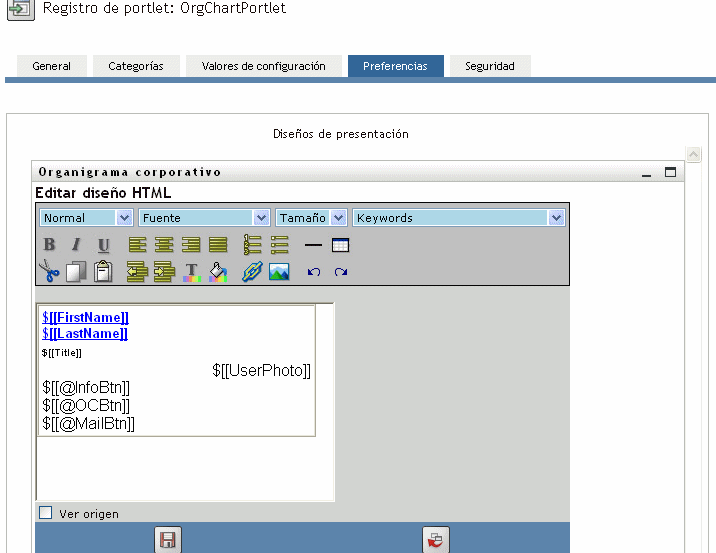Choose background color with paint bucket
This screenshot has height=553, width=716.
(218, 272)
